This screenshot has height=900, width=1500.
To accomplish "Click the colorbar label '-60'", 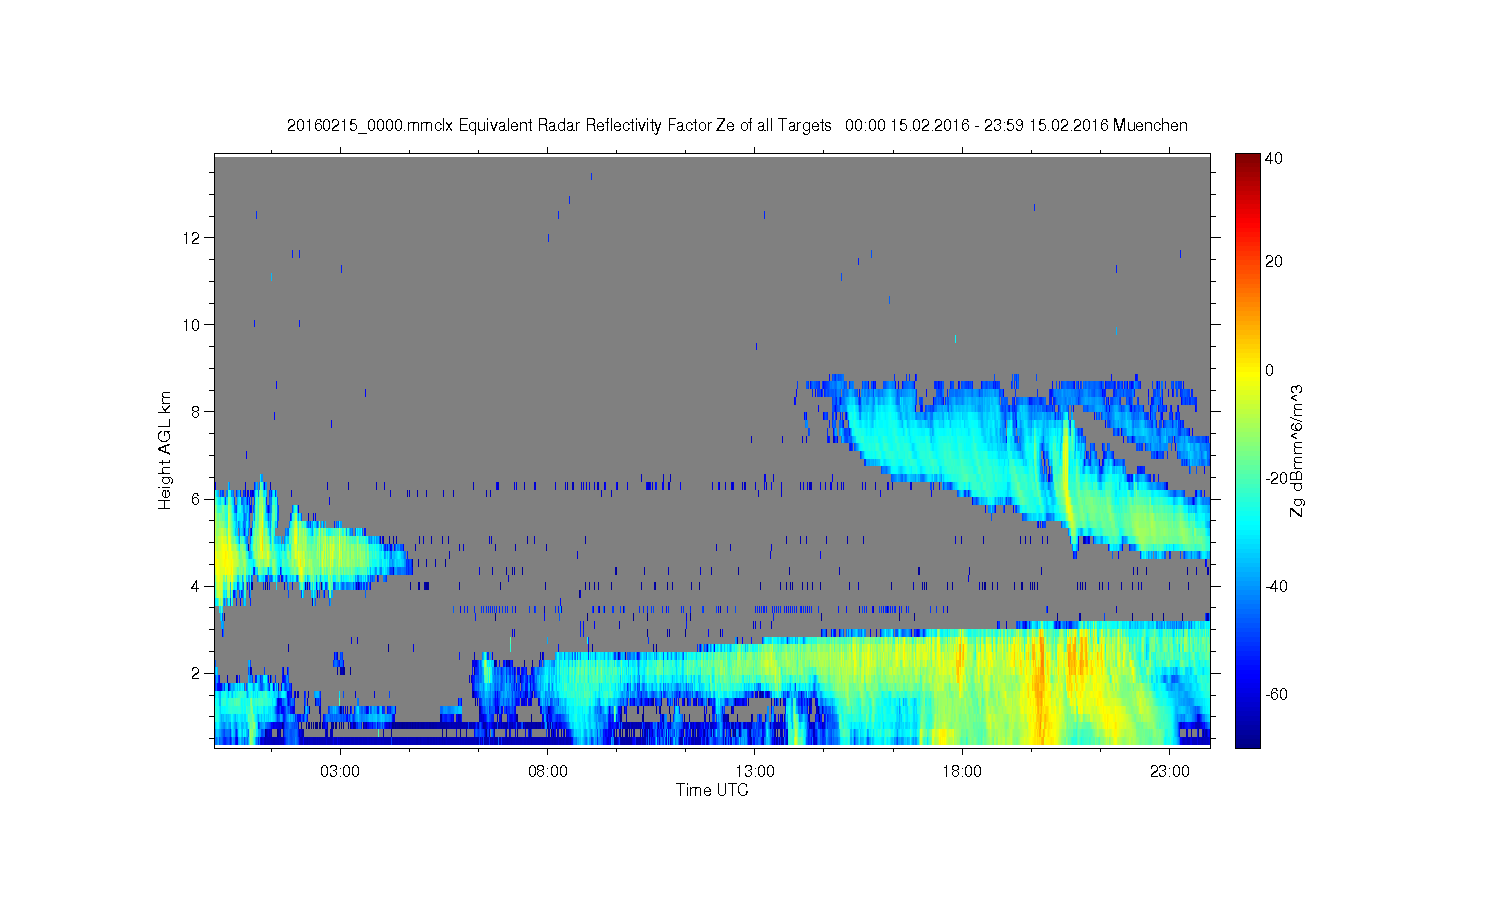I will pyautogui.click(x=1276, y=694).
